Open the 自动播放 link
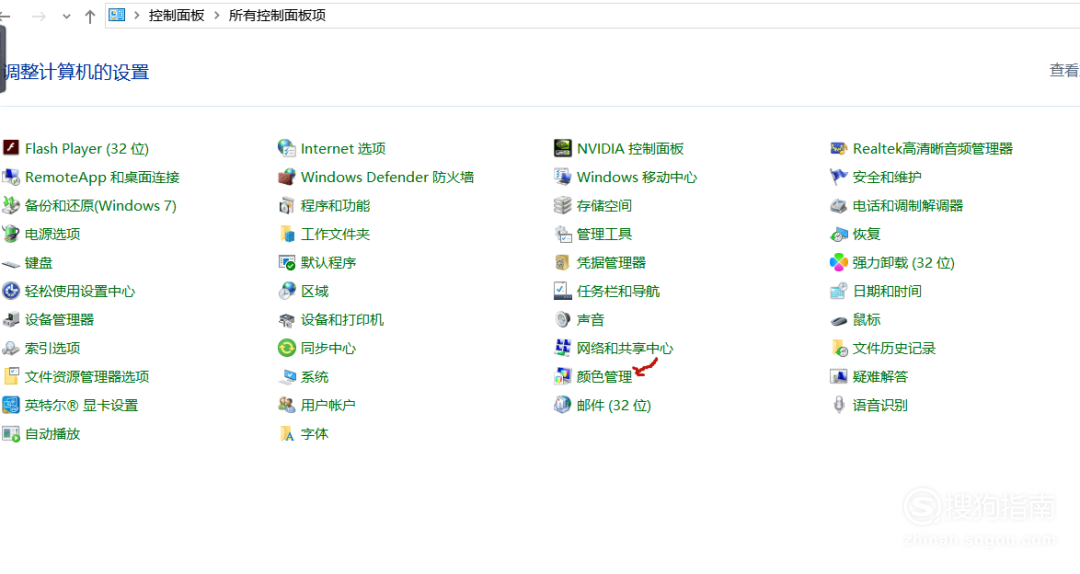1080x574 pixels. click(x=52, y=434)
